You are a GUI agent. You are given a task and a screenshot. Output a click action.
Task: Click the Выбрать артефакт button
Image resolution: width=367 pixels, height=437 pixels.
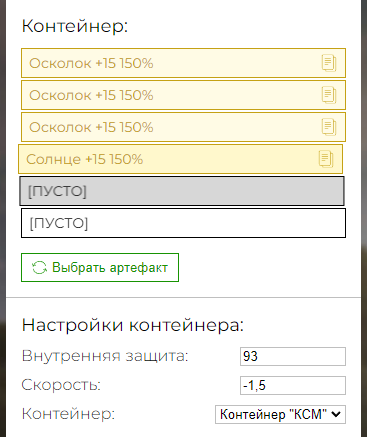coord(100,268)
